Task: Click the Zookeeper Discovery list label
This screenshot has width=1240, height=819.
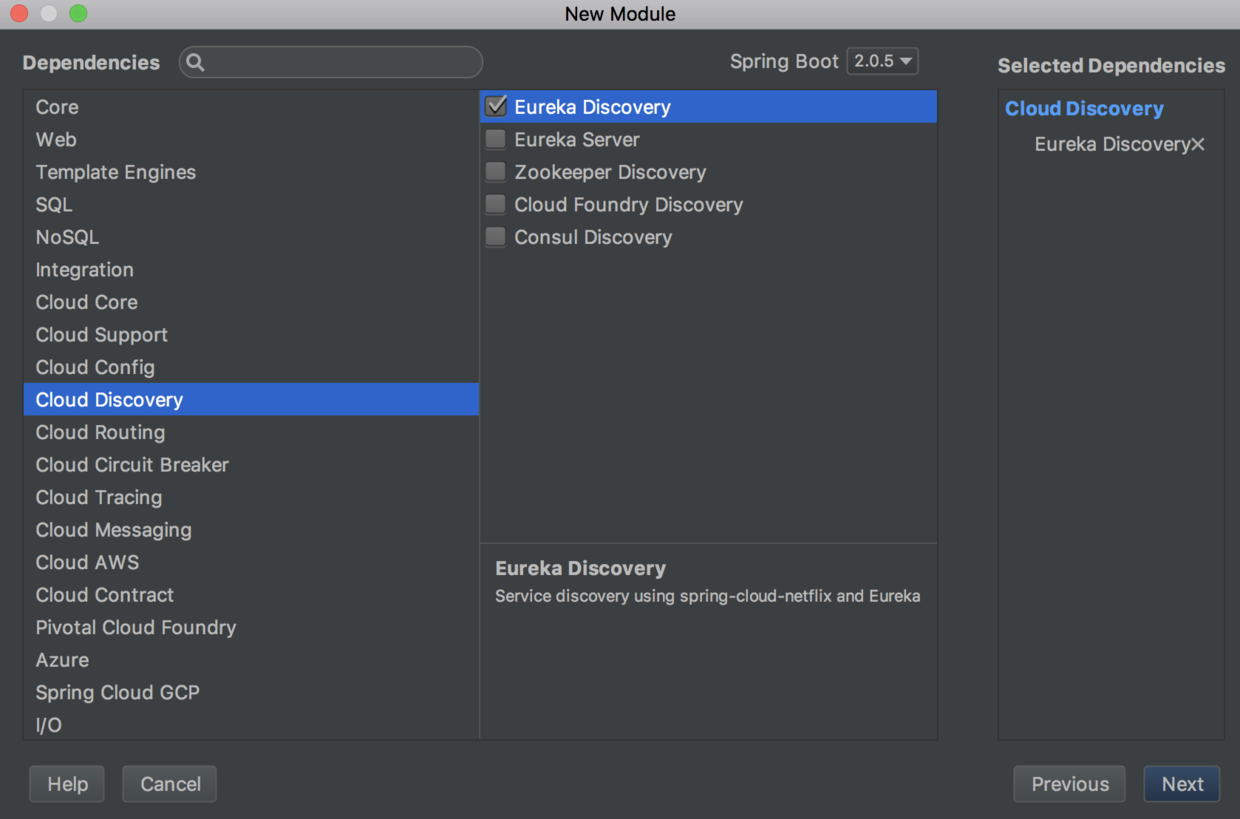Action: [x=610, y=172]
